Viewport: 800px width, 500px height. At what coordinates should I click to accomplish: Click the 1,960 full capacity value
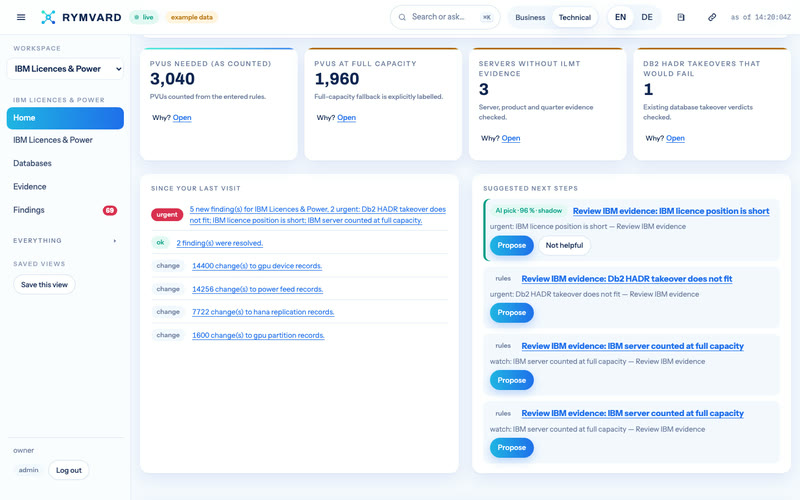click(337, 79)
